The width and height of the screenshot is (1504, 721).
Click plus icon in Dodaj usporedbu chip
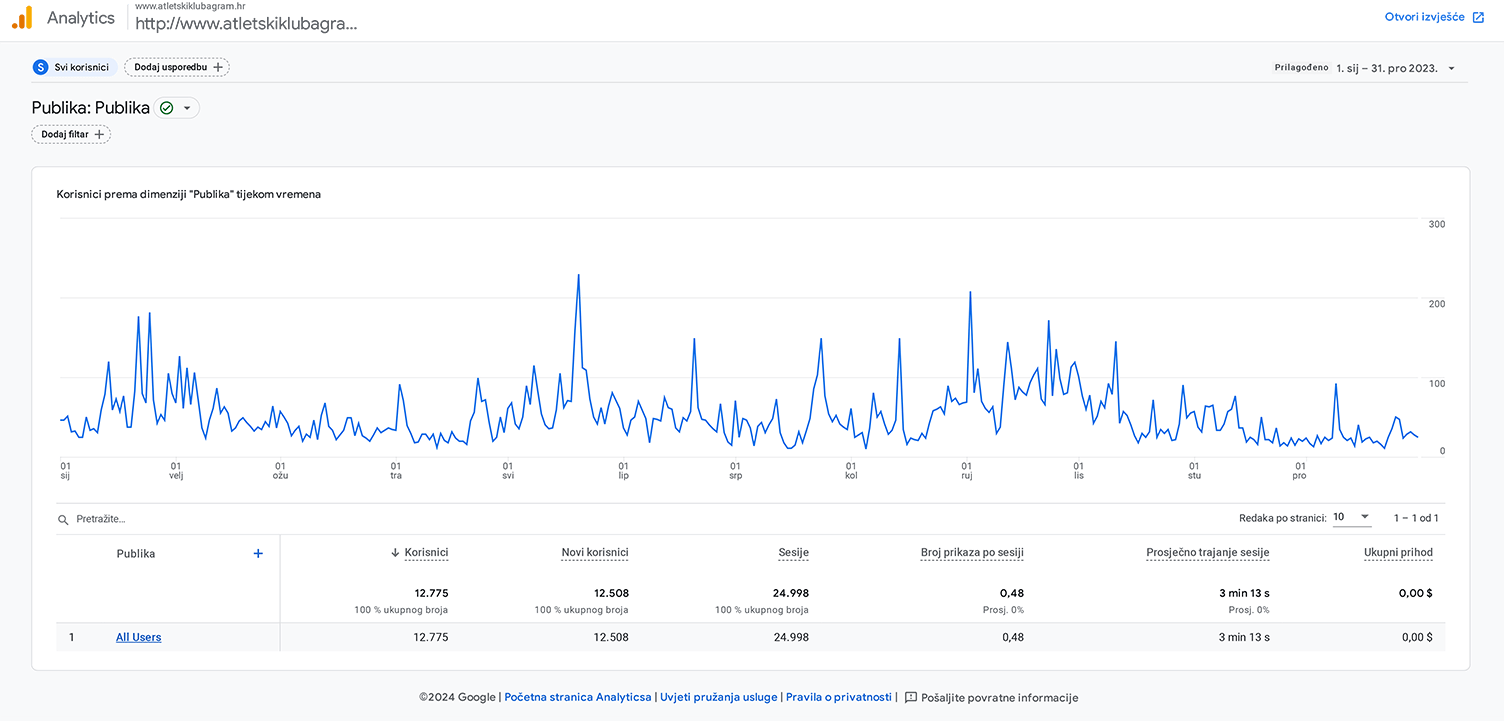[218, 67]
